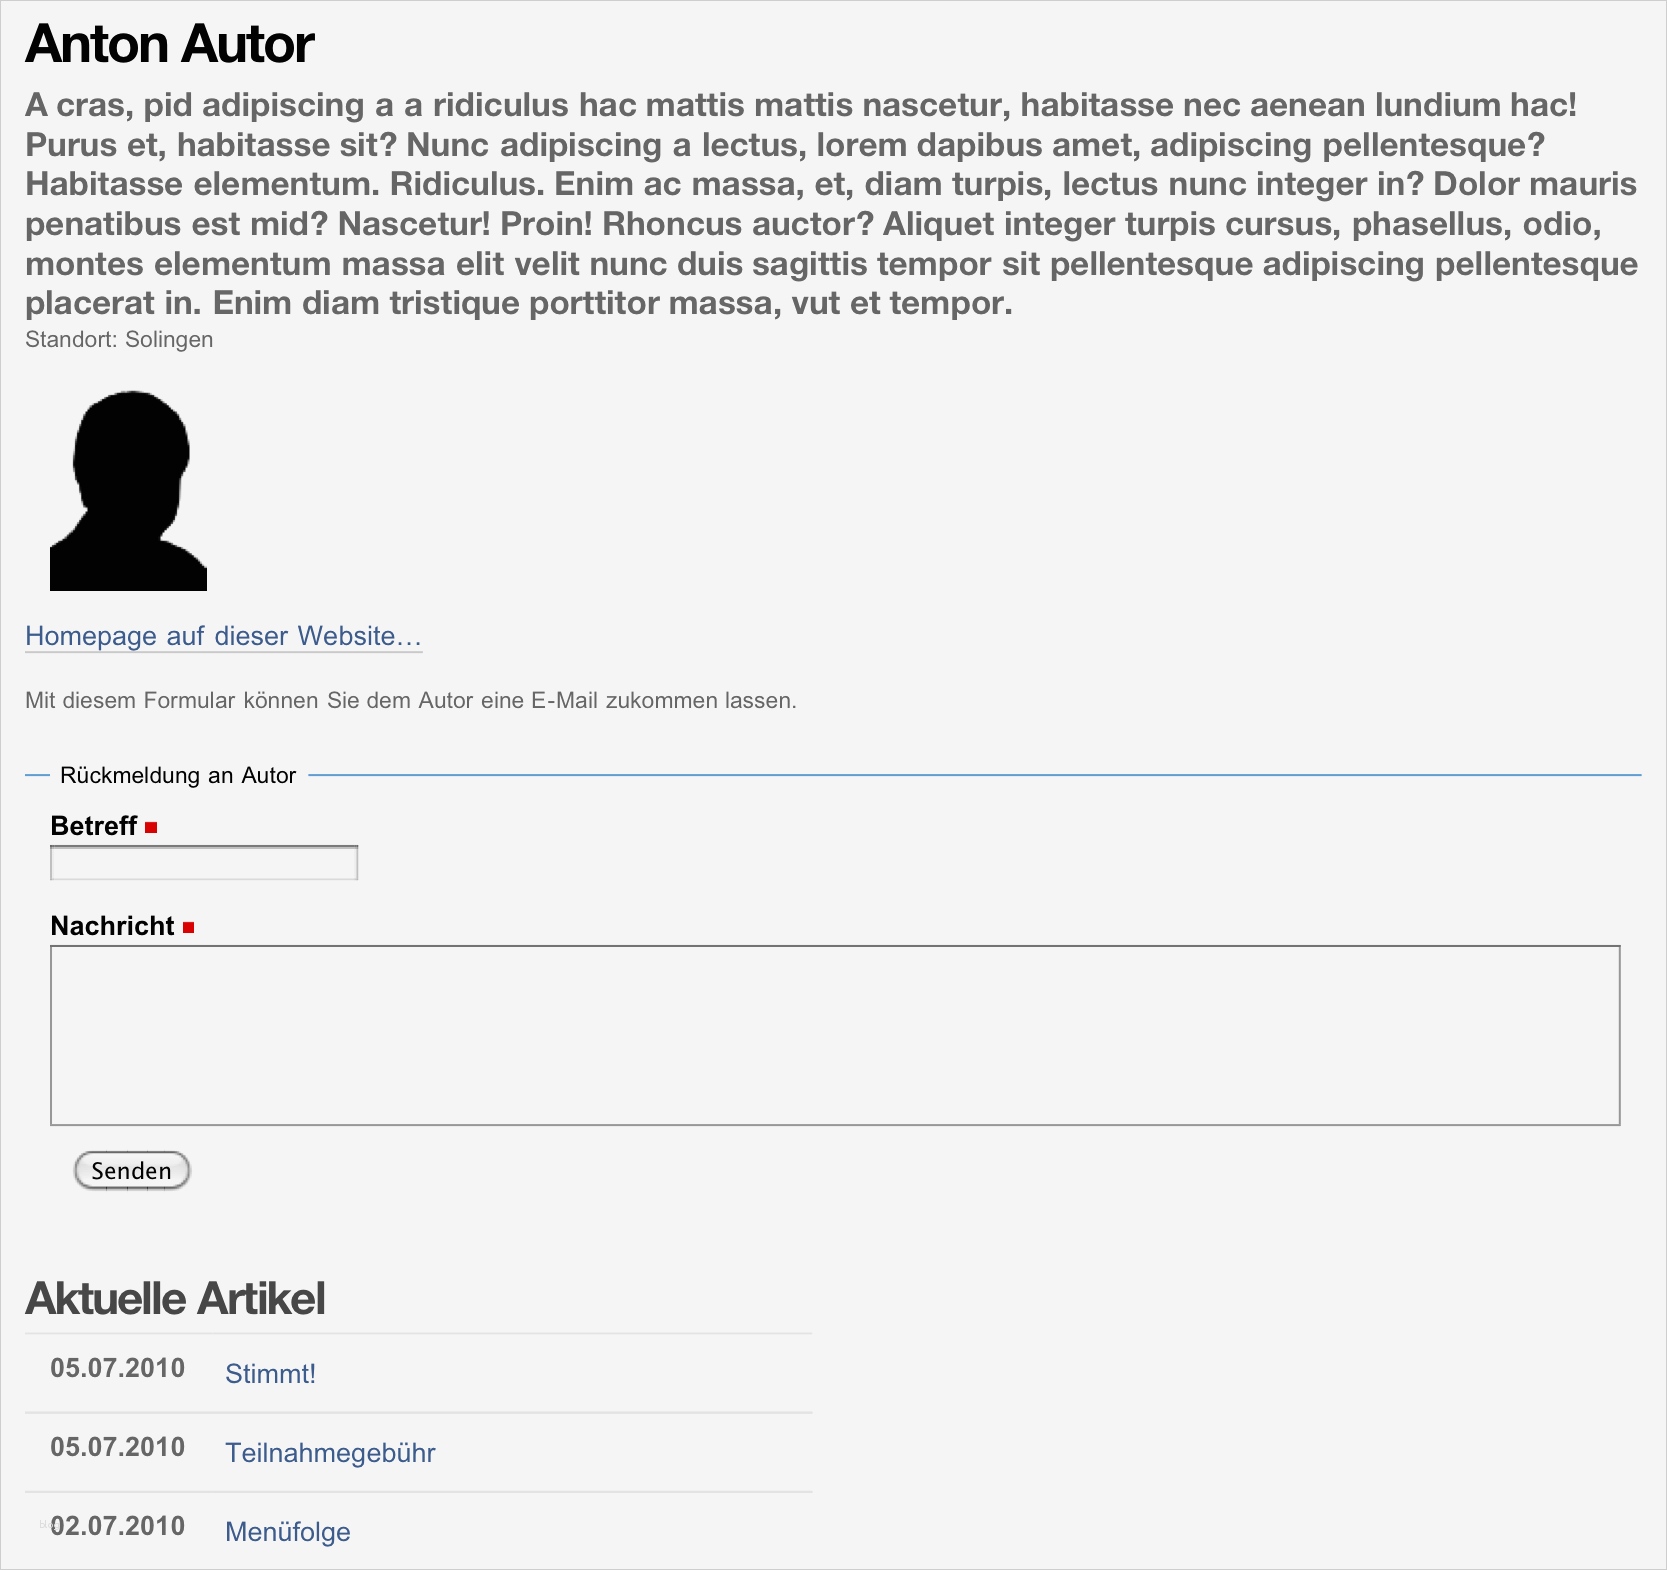Click the 05.07.2010 date beside Teilnahmegebühr
The image size is (1667, 1570).
118,1447
